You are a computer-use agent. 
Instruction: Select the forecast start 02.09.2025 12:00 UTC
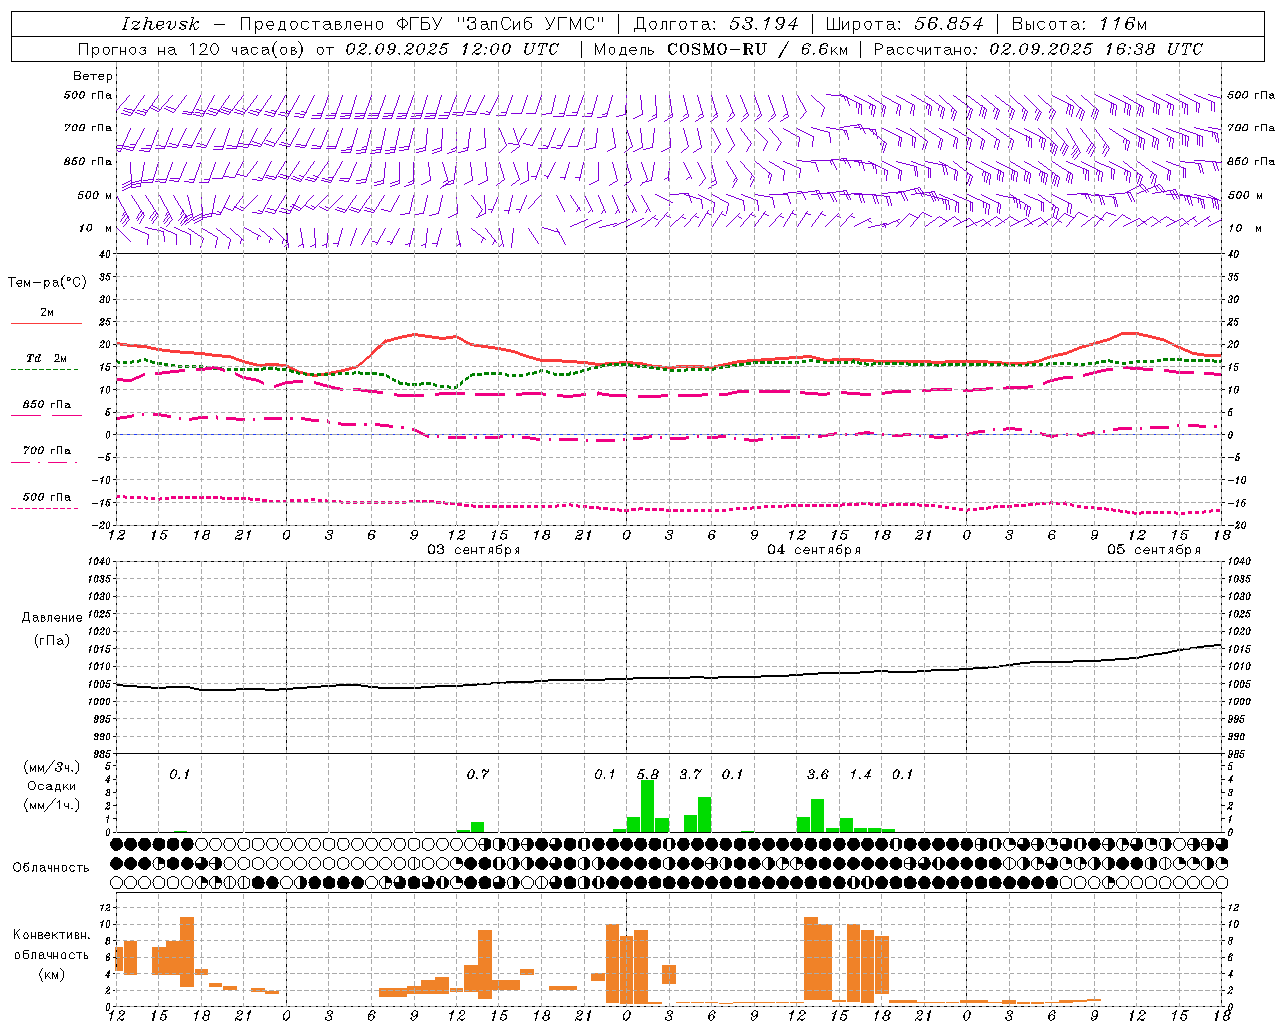[x=452, y=49]
